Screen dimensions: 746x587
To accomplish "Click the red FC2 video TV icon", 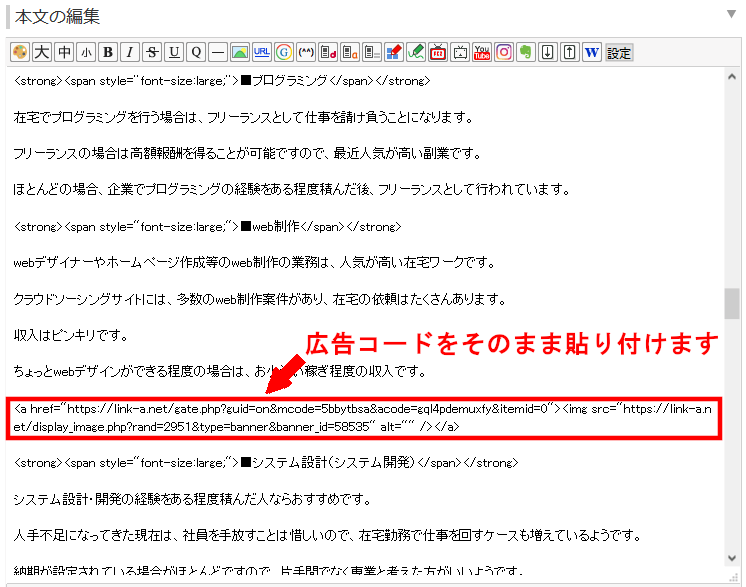I will click(x=438, y=52).
